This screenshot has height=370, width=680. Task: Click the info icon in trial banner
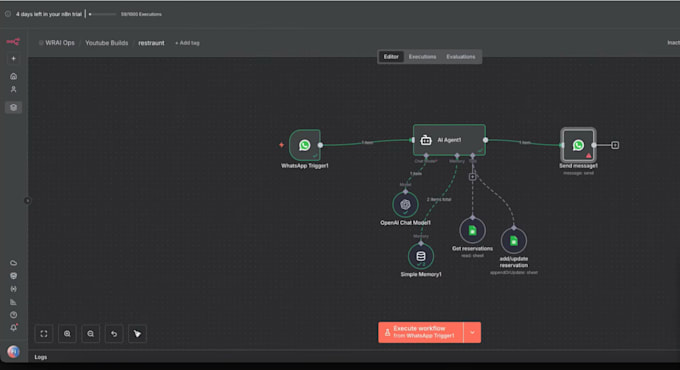[8, 14]
